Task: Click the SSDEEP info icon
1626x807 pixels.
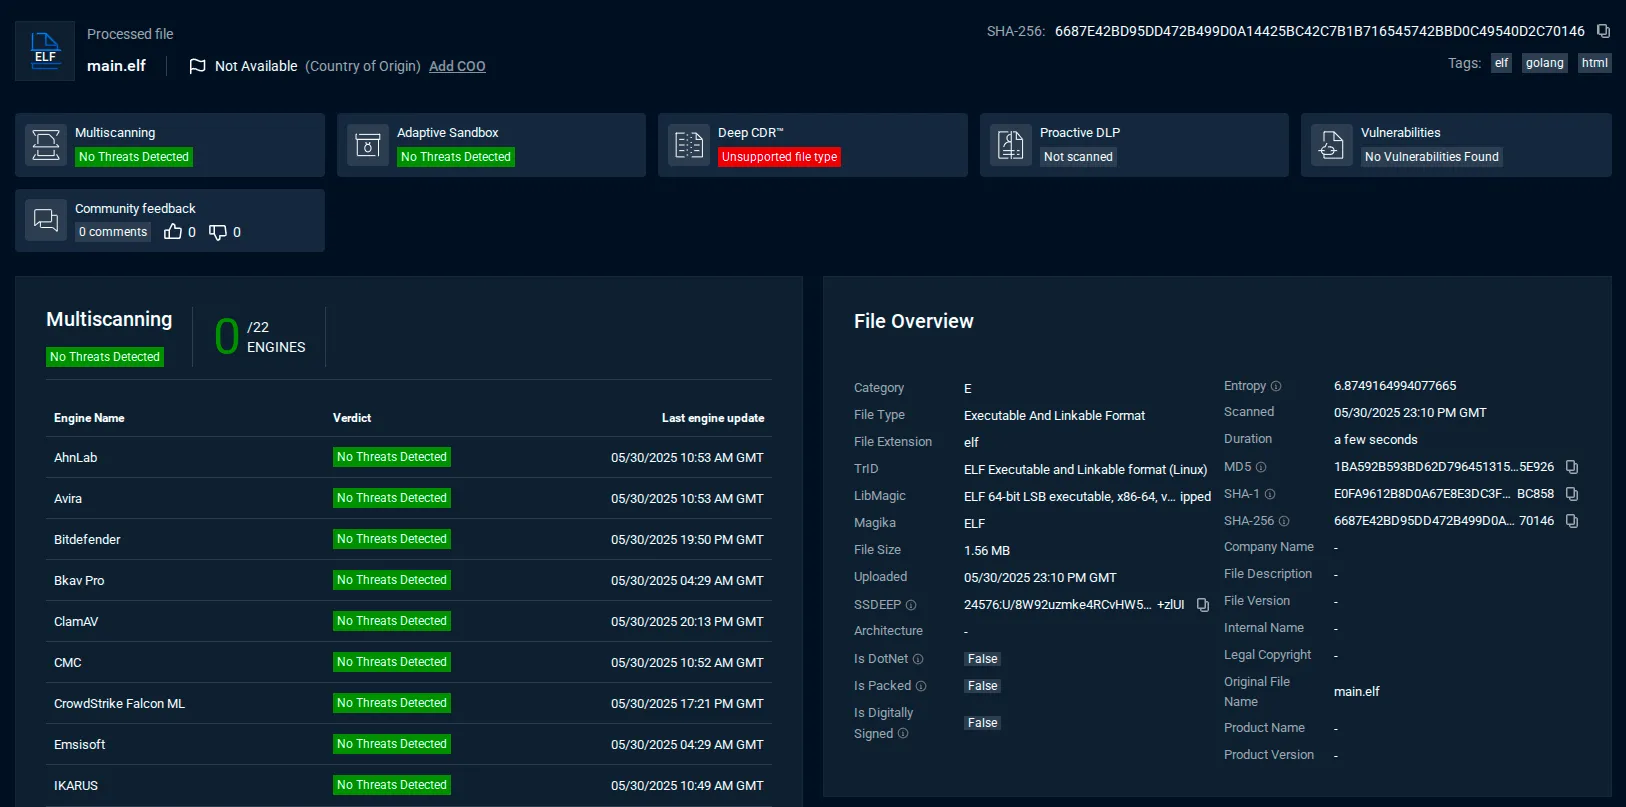Action: coord(911,605)
